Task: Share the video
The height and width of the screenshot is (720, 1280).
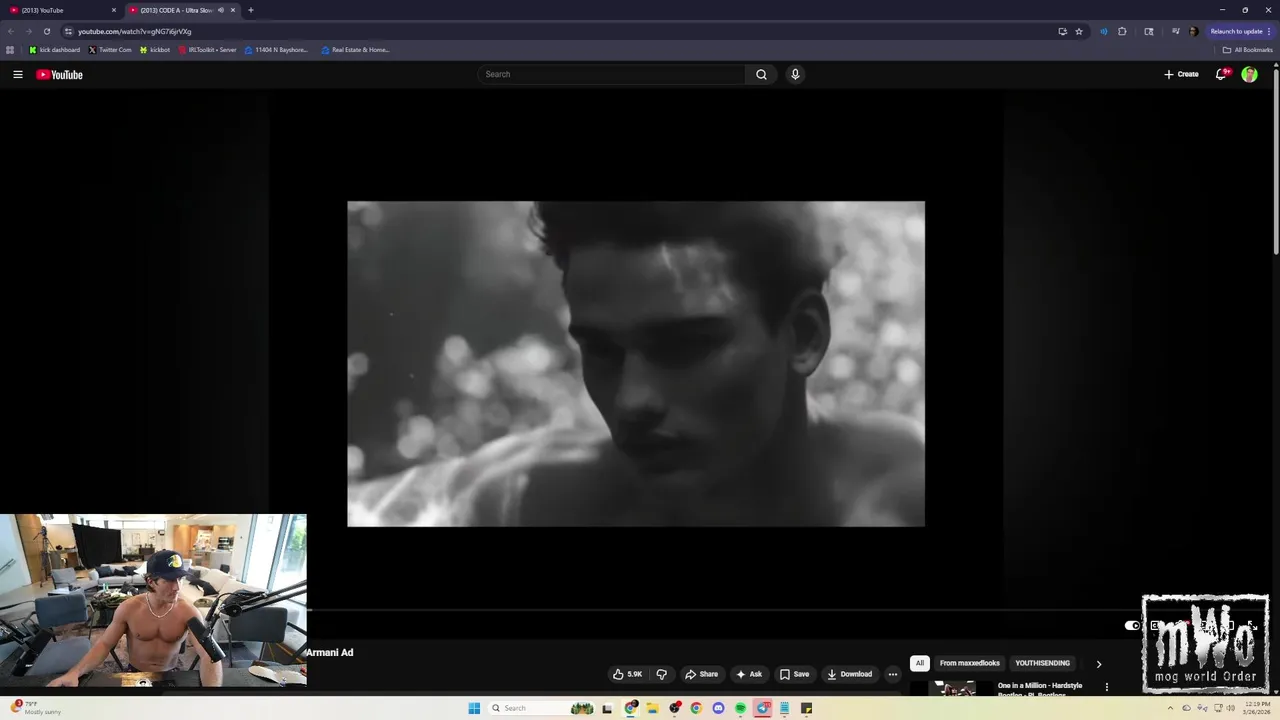Action: (x=701, y=674)
